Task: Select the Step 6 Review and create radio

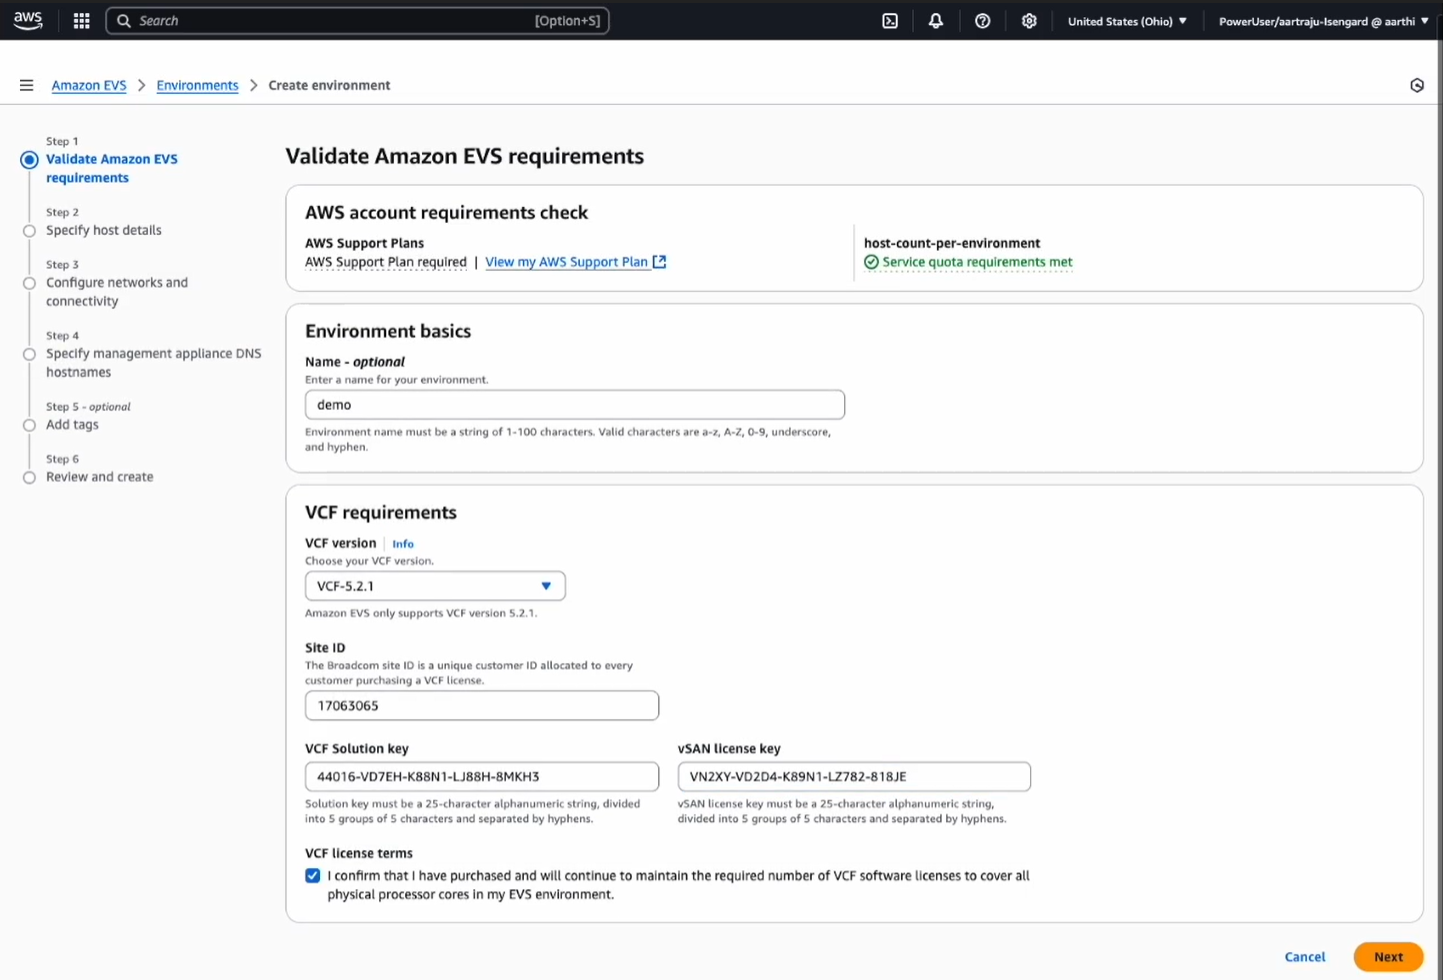Action: click(x=29, y=478)
